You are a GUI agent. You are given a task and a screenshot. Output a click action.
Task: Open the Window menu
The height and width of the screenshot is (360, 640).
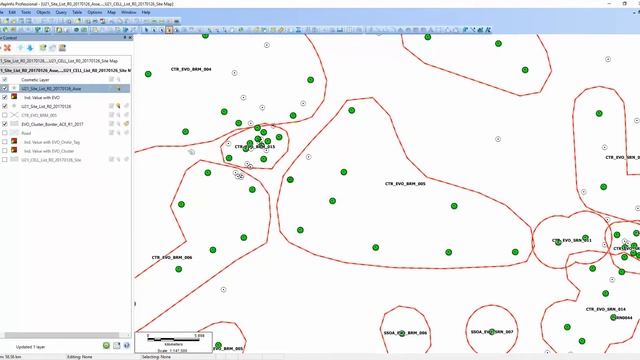[x=129, y=12]
